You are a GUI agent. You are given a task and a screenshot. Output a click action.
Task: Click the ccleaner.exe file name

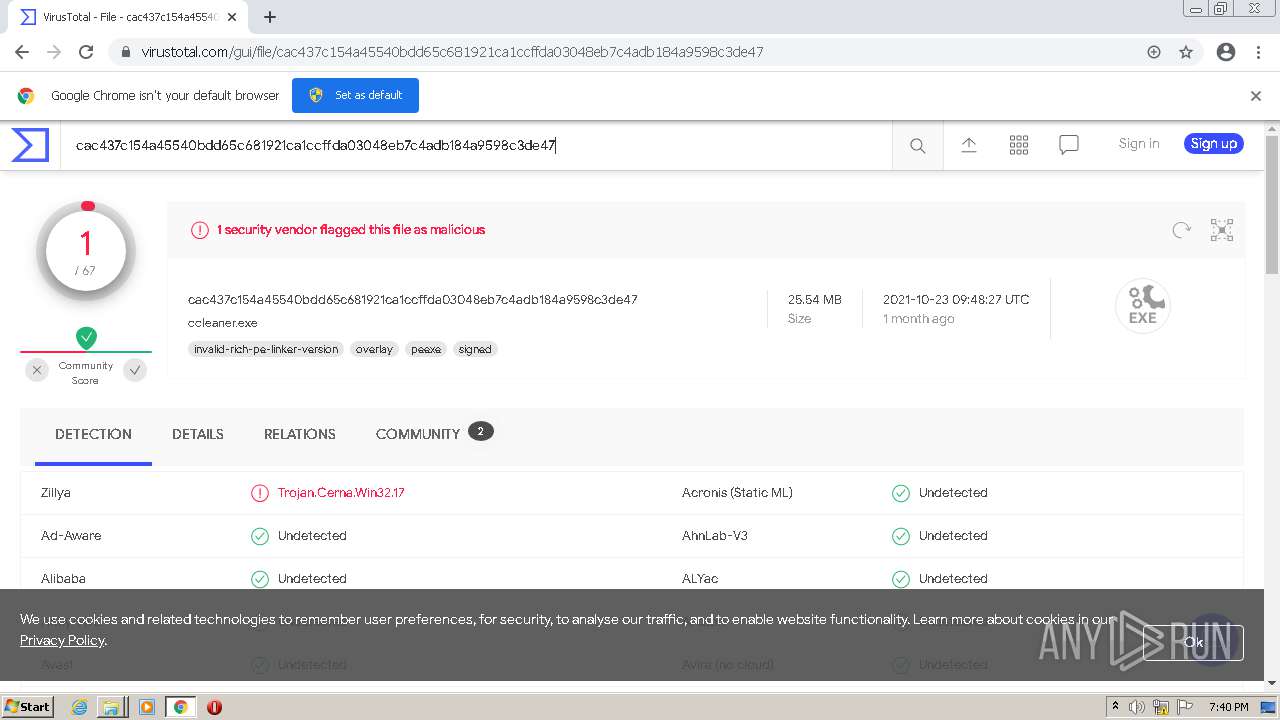pos(223,323)
